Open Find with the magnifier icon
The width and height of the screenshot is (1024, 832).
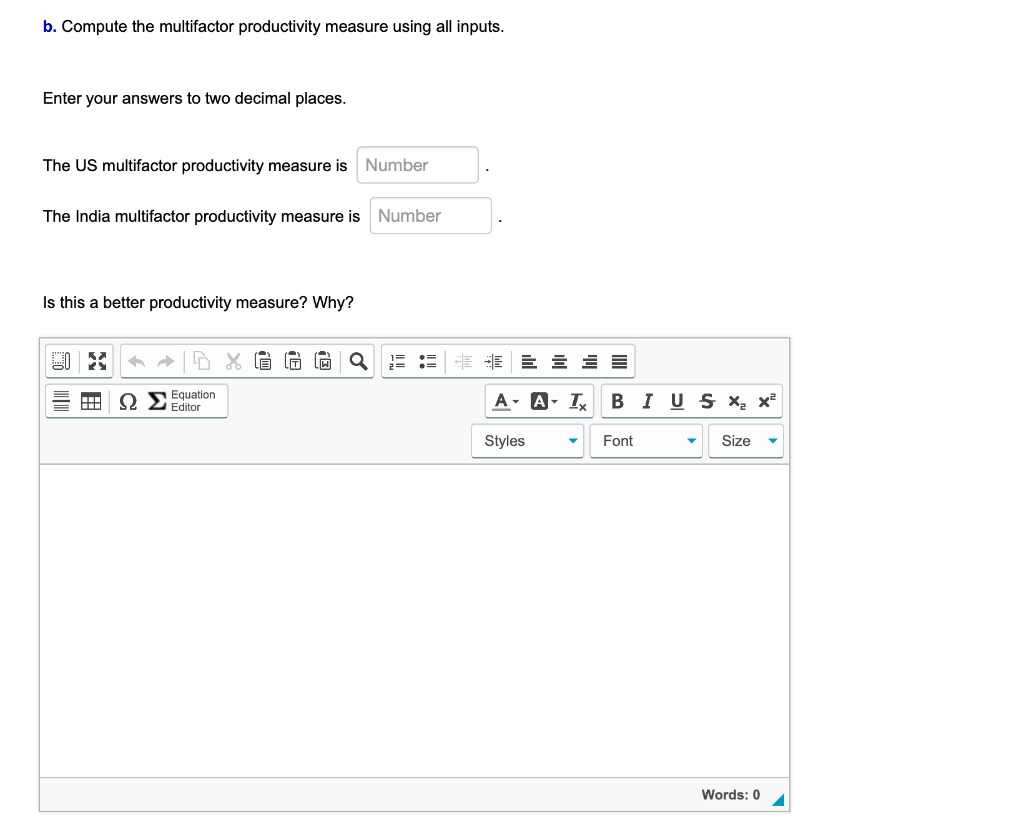point(358,361)
